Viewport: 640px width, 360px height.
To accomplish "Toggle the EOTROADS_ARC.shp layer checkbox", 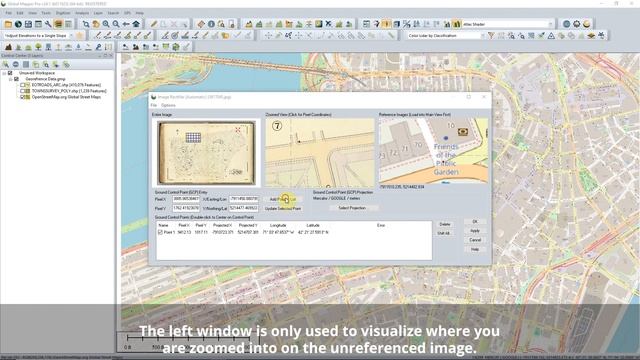I will (x=23, y=85).
